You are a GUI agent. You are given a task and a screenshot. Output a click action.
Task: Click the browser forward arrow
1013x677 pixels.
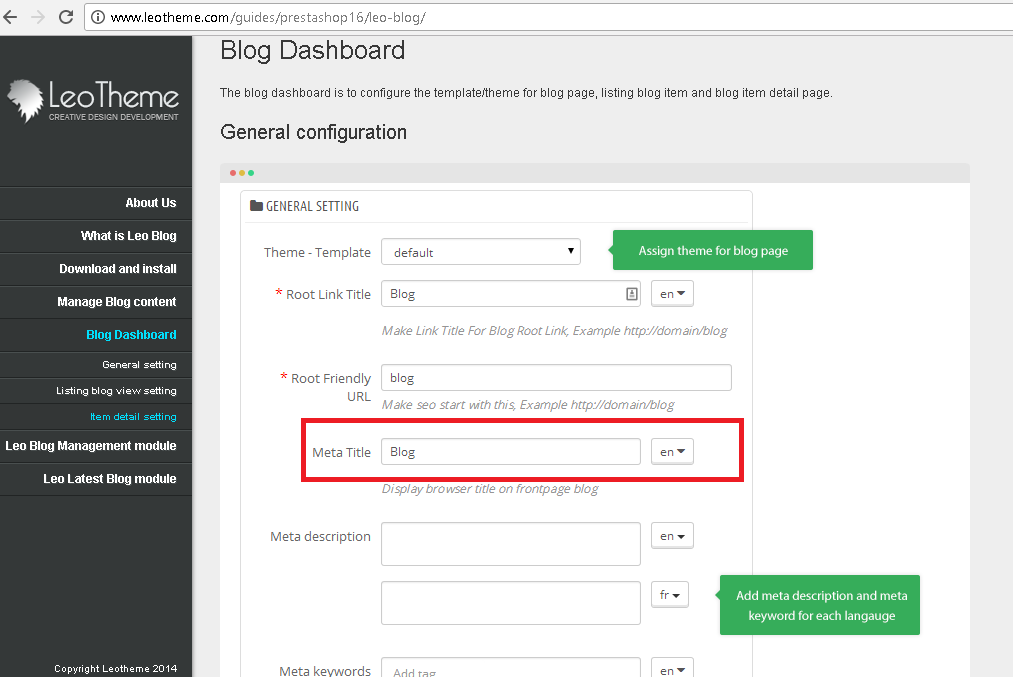(38, 17)
